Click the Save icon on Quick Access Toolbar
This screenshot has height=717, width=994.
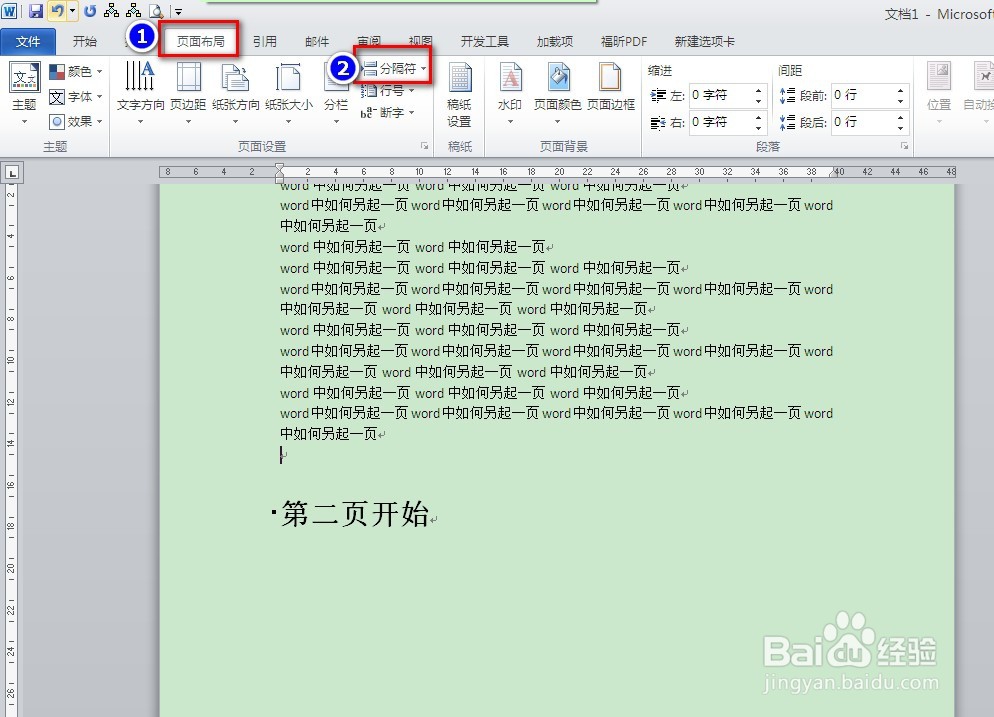(37, 9)
